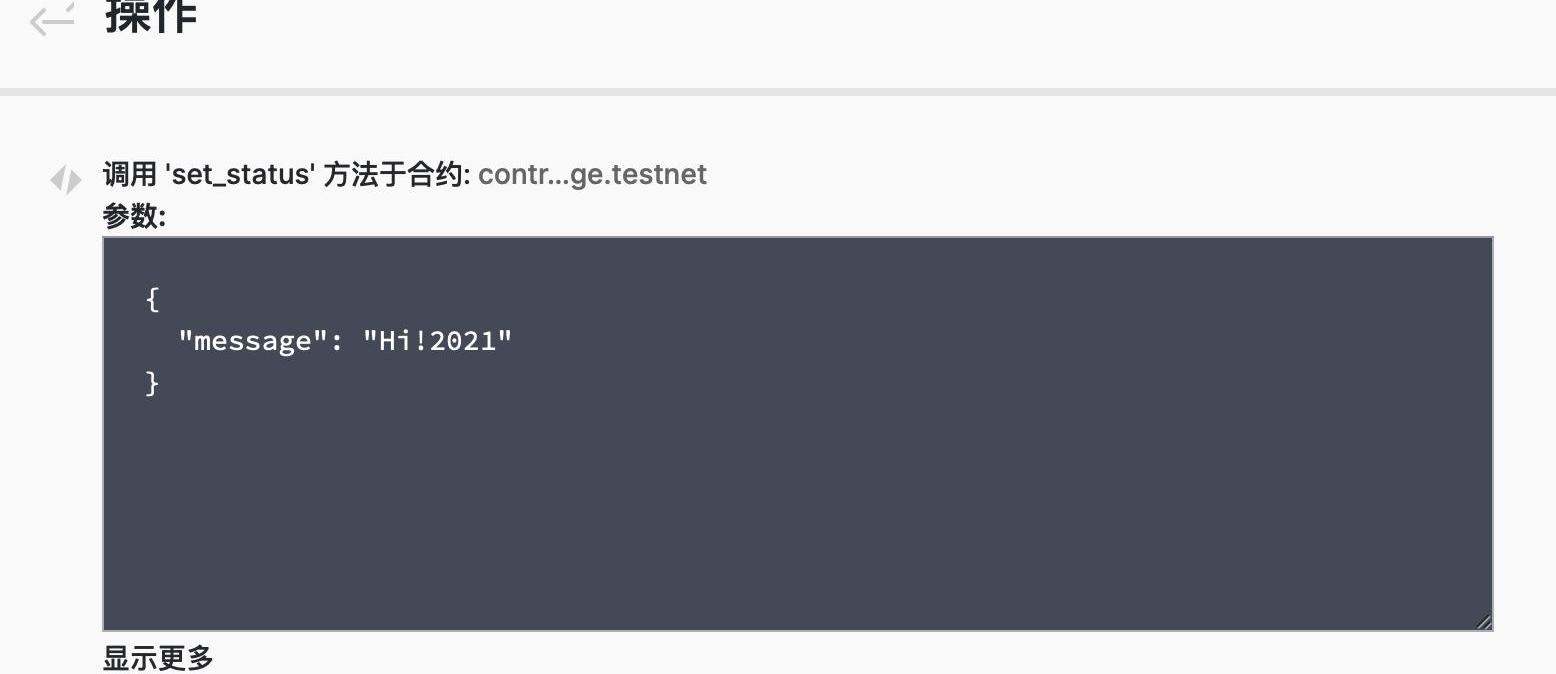1556x674 pixels.
Task: Click the colon after "message" key
Action: point(337,341)
